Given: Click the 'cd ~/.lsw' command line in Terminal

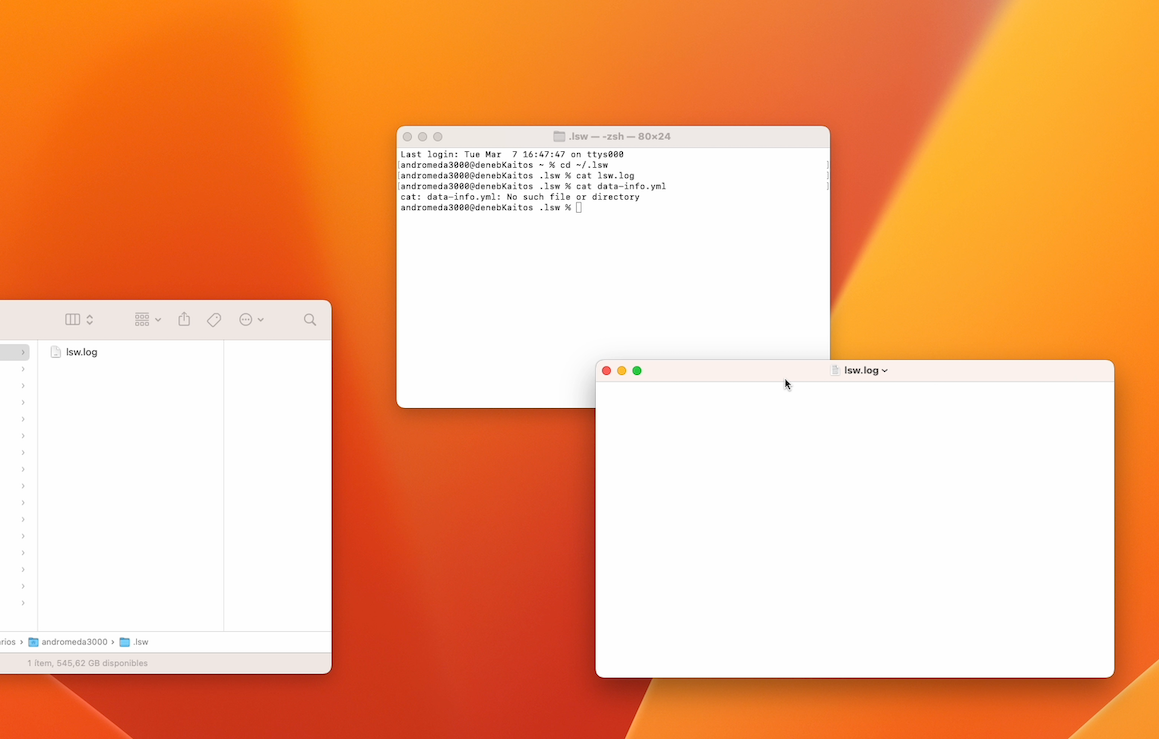Looking at the screenshot, I should pos(504,165).
